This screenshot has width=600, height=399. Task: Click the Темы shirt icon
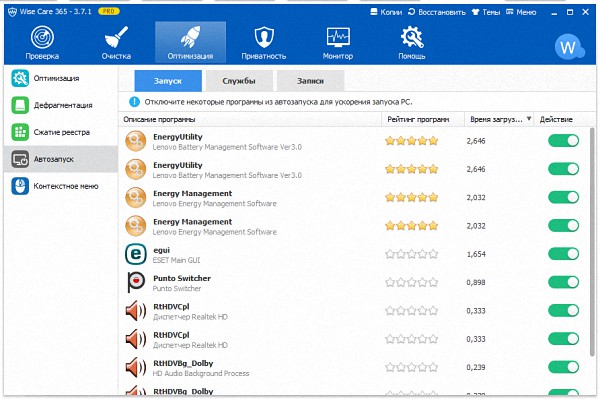(475, 12)
